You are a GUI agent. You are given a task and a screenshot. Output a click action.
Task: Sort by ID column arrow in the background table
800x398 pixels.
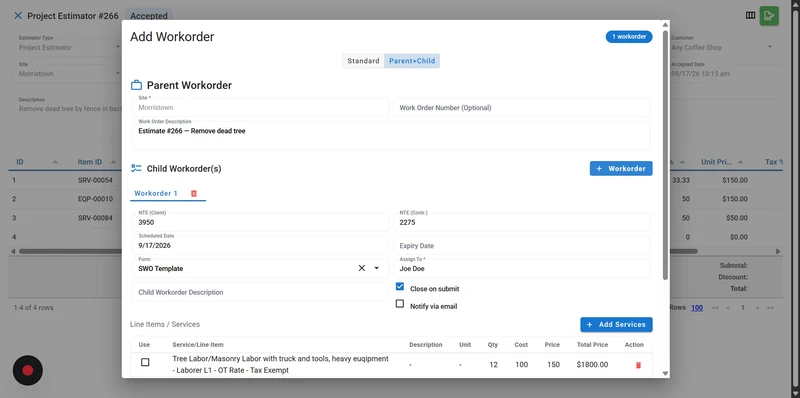point(55,162)
